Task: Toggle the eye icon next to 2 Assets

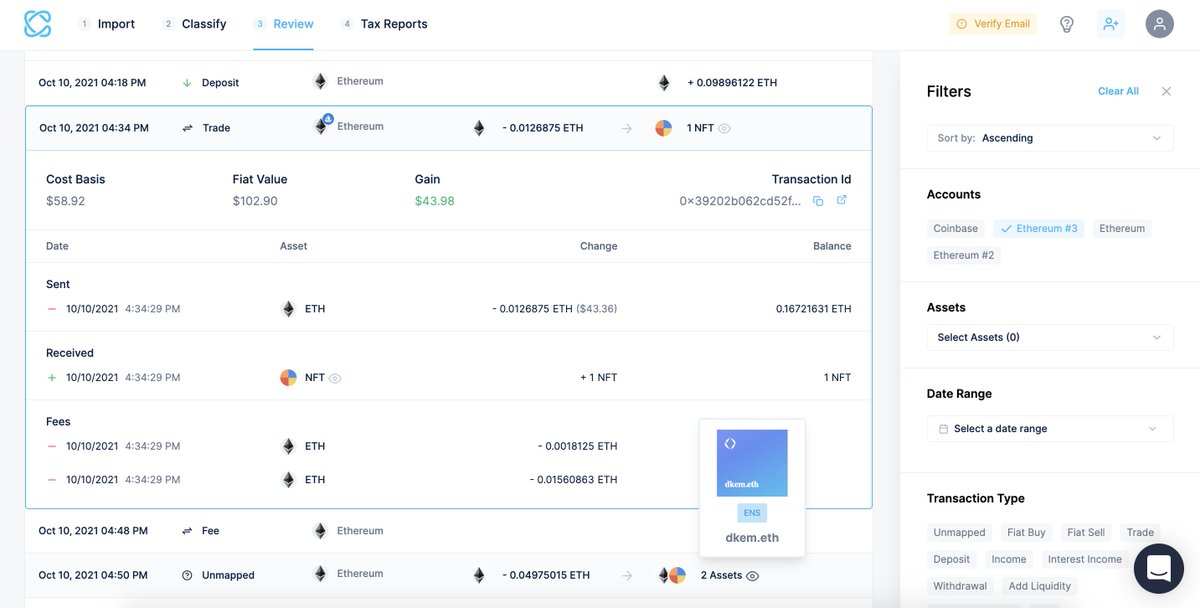Action: pyautogui.click(x=752, y=576)
